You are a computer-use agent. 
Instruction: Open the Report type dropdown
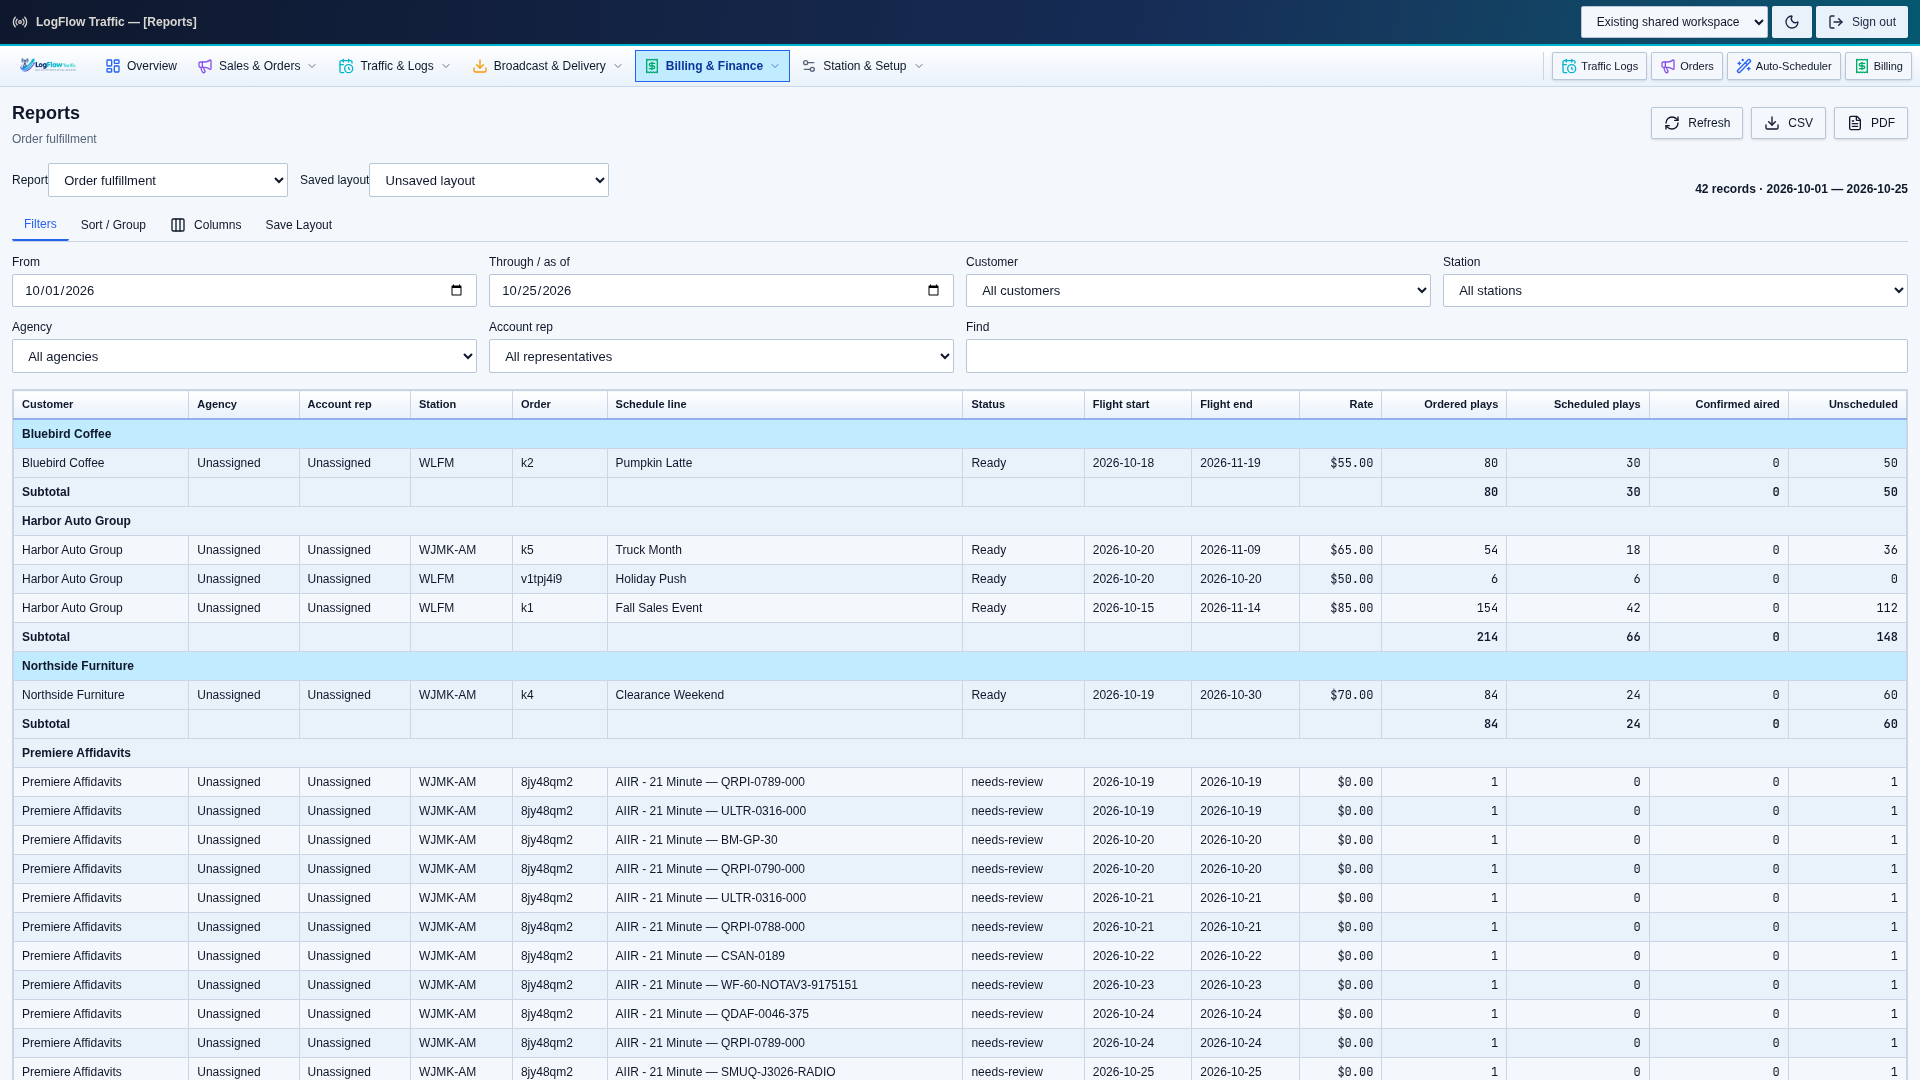[168, 180]
